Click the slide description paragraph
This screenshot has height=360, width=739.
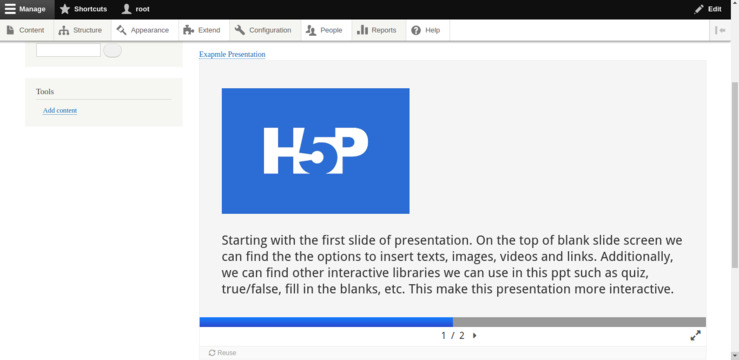[x=452, y=264]
